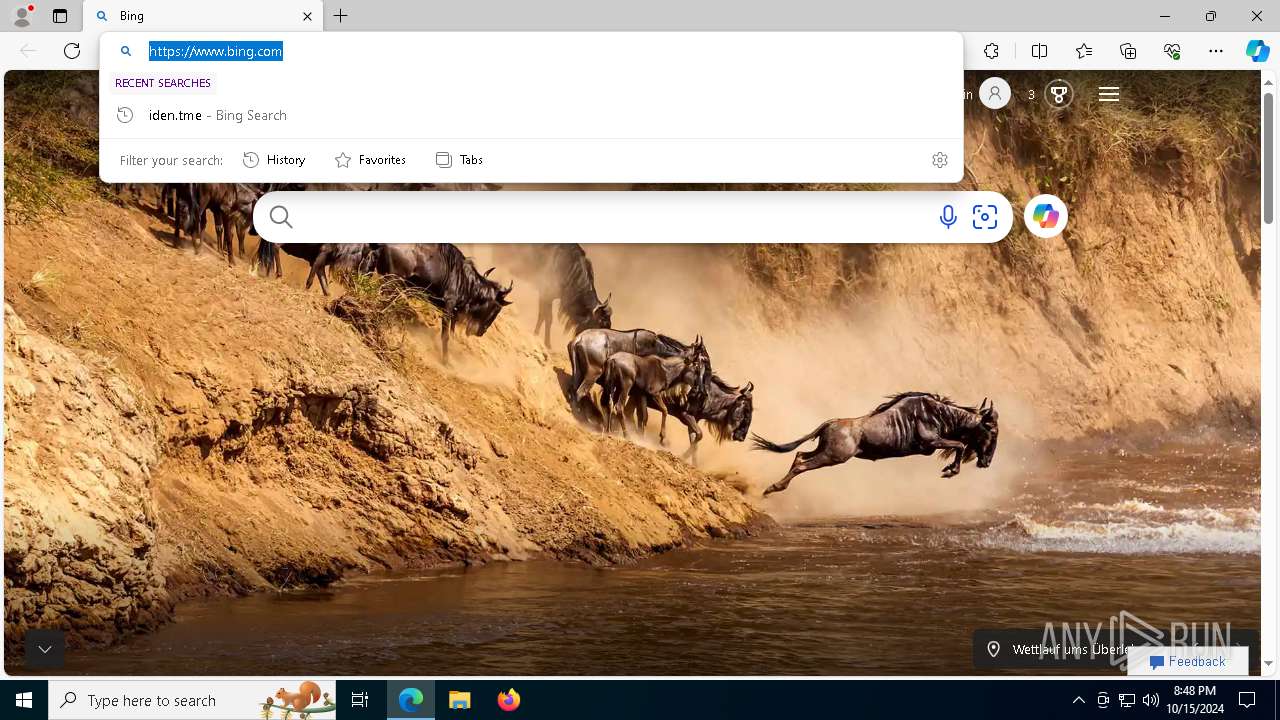Open a new tab
Viewport: 1280px width, 720px height.
341,16
